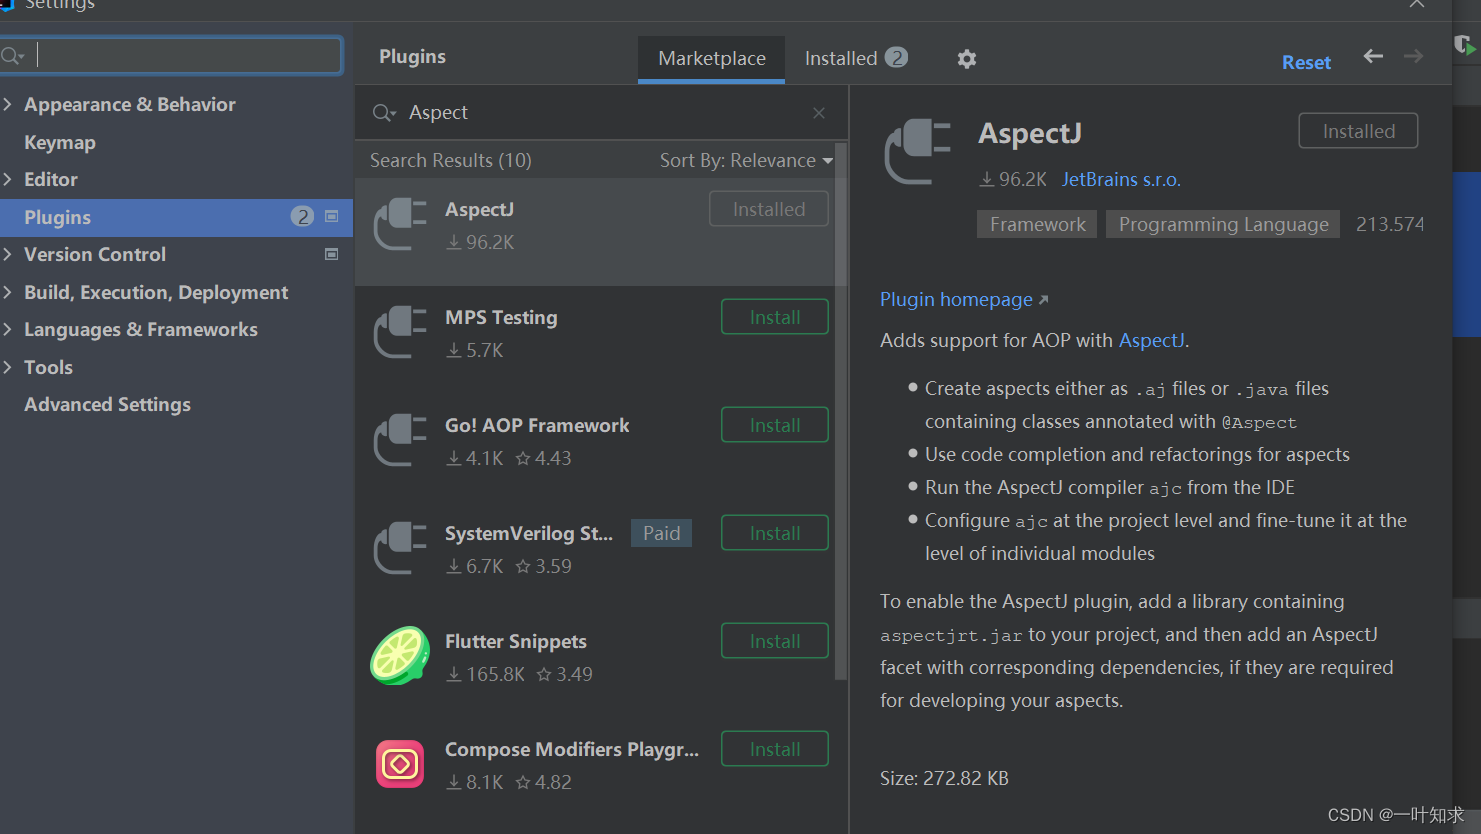This screenshot has height=834, width=1481.
Task: Click the plugin search magnifier icon
Action: [383, 113]
